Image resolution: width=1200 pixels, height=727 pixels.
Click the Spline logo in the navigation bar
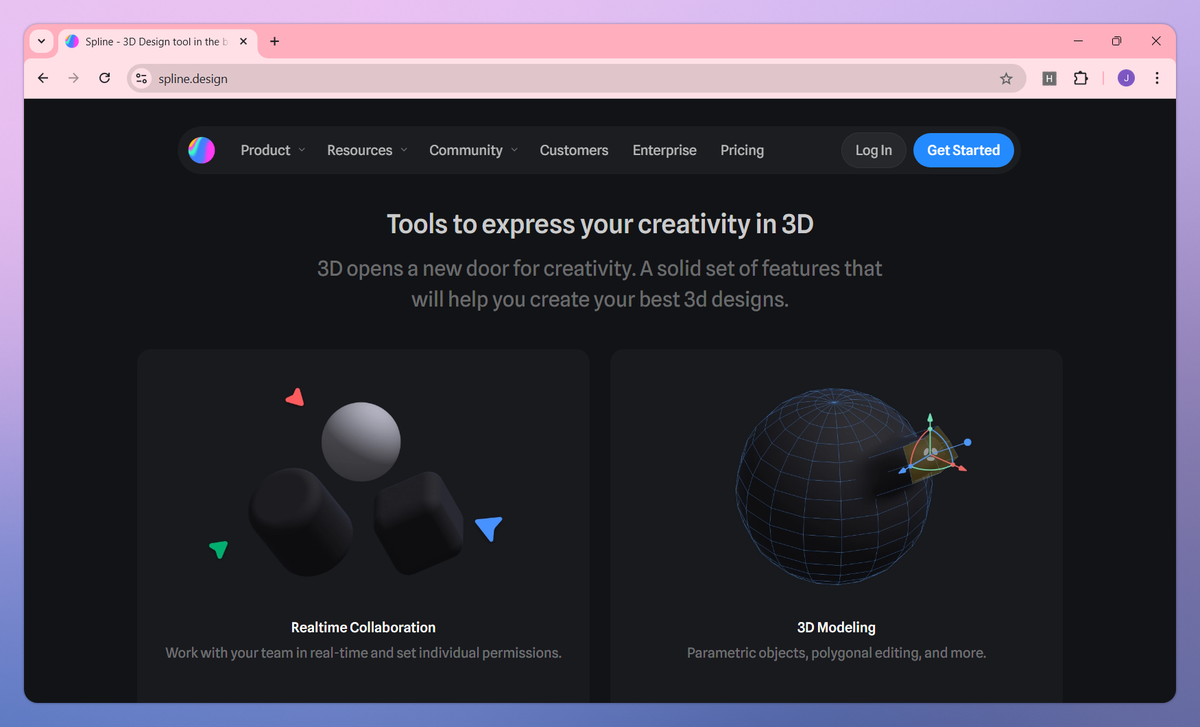pyautogui.click(x=200, y=150)
